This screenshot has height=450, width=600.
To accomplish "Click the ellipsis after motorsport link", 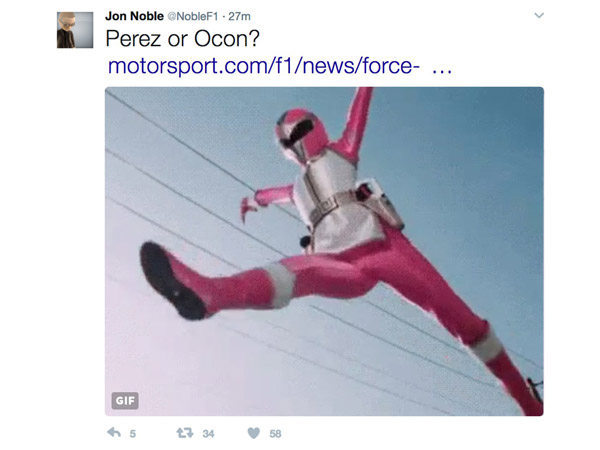I will click(x=442, y=70).
